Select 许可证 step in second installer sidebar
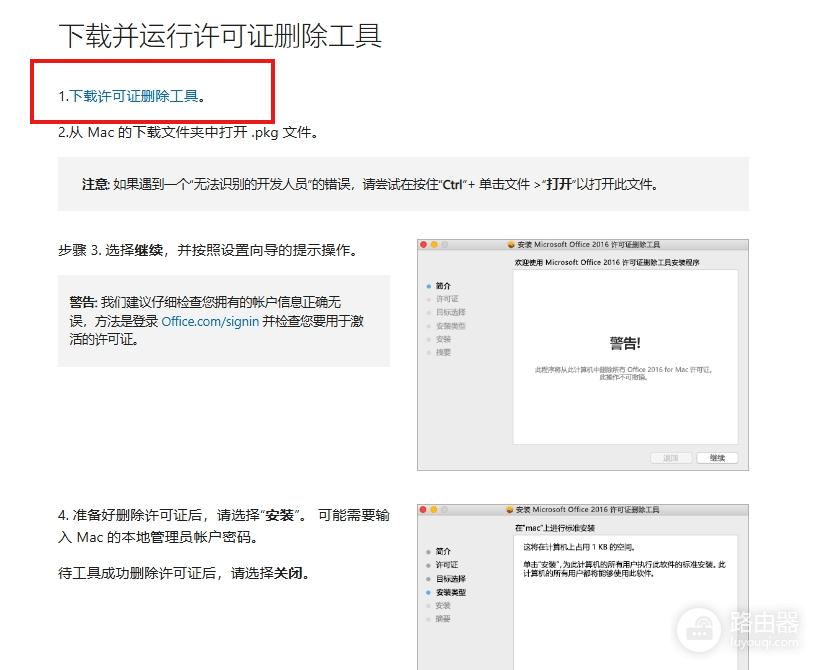Viewport: 817px width, 670px height. pos(447,565)
